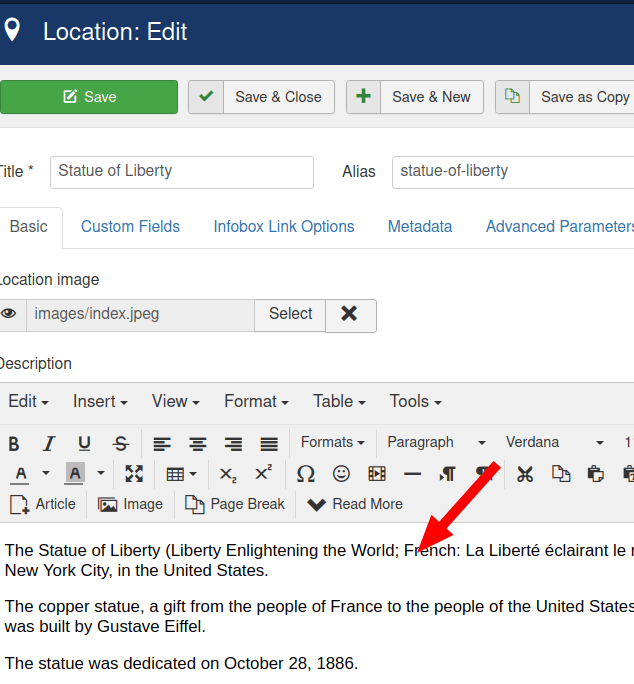This screenshot has width=634, height=684.
Task: Open the Infobox Link Options tab
Action: coord(284,227)
